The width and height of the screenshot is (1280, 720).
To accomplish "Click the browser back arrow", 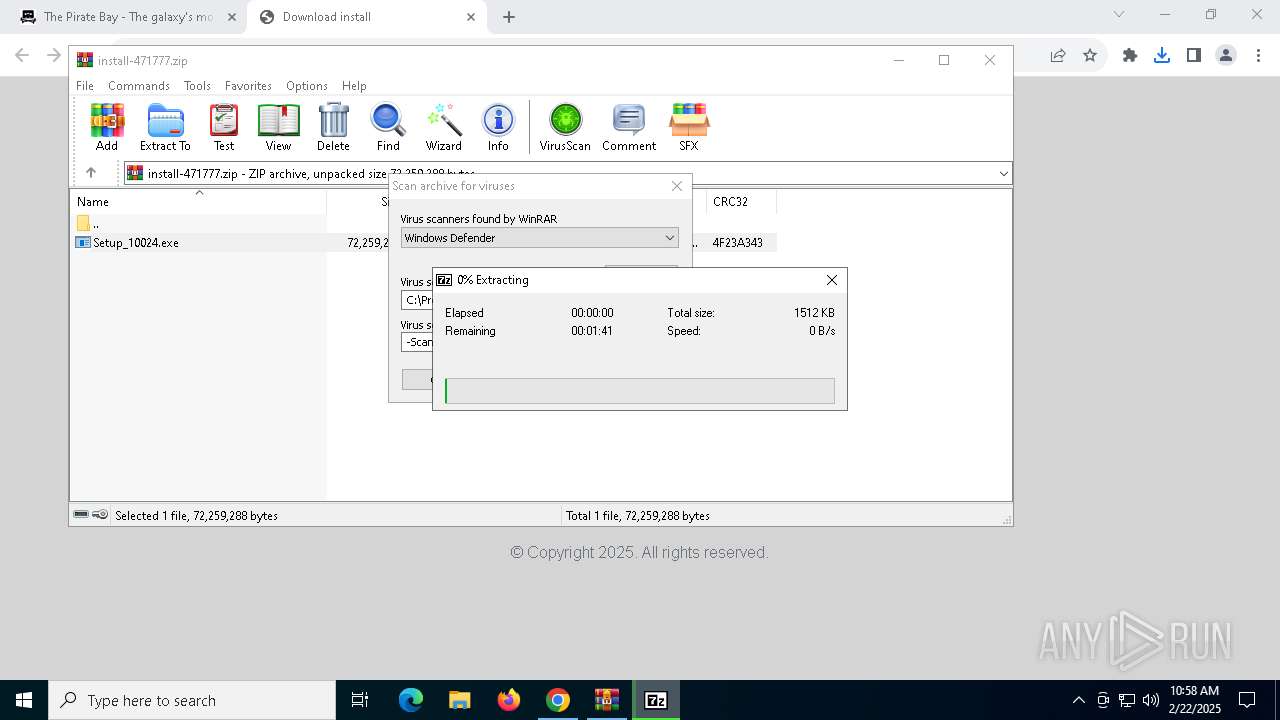I will tap(22, 55).
